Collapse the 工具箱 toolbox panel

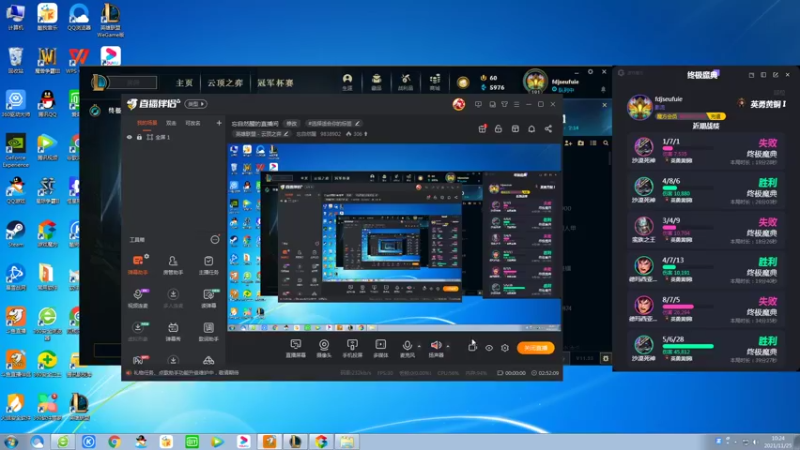(x=215, y=239)
